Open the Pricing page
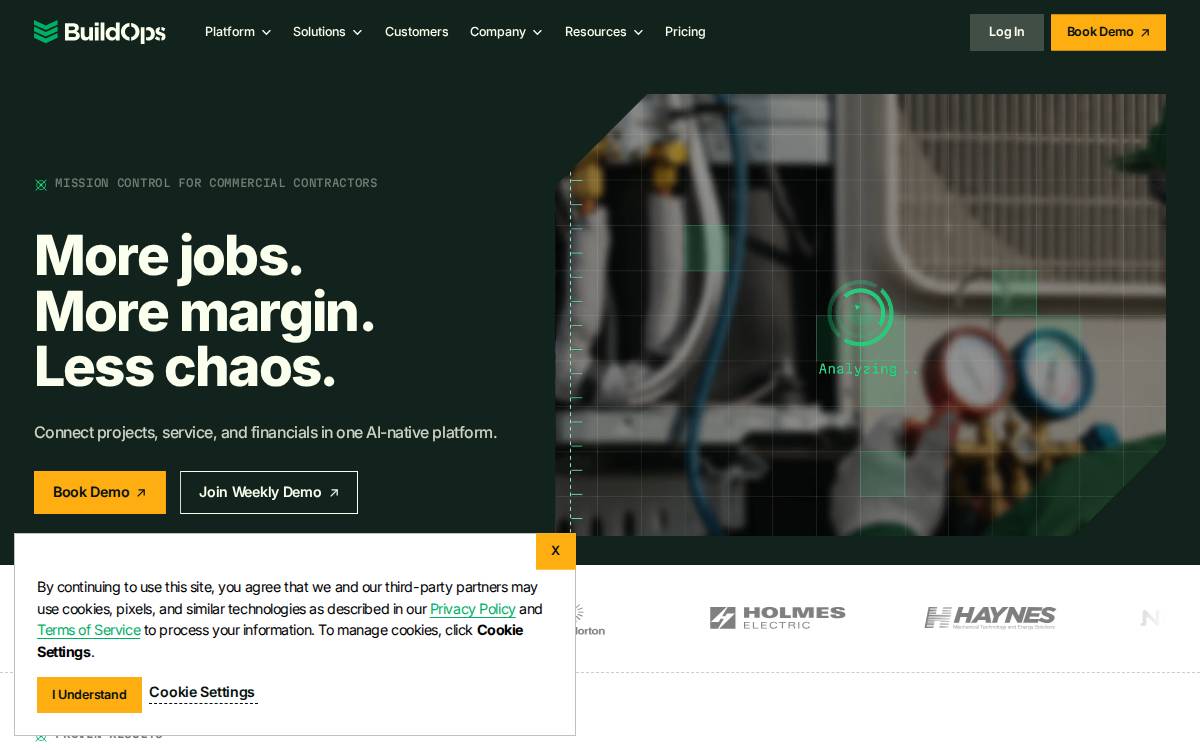Viewport: 1200px width, 750px height. click(x=685, y=32)
